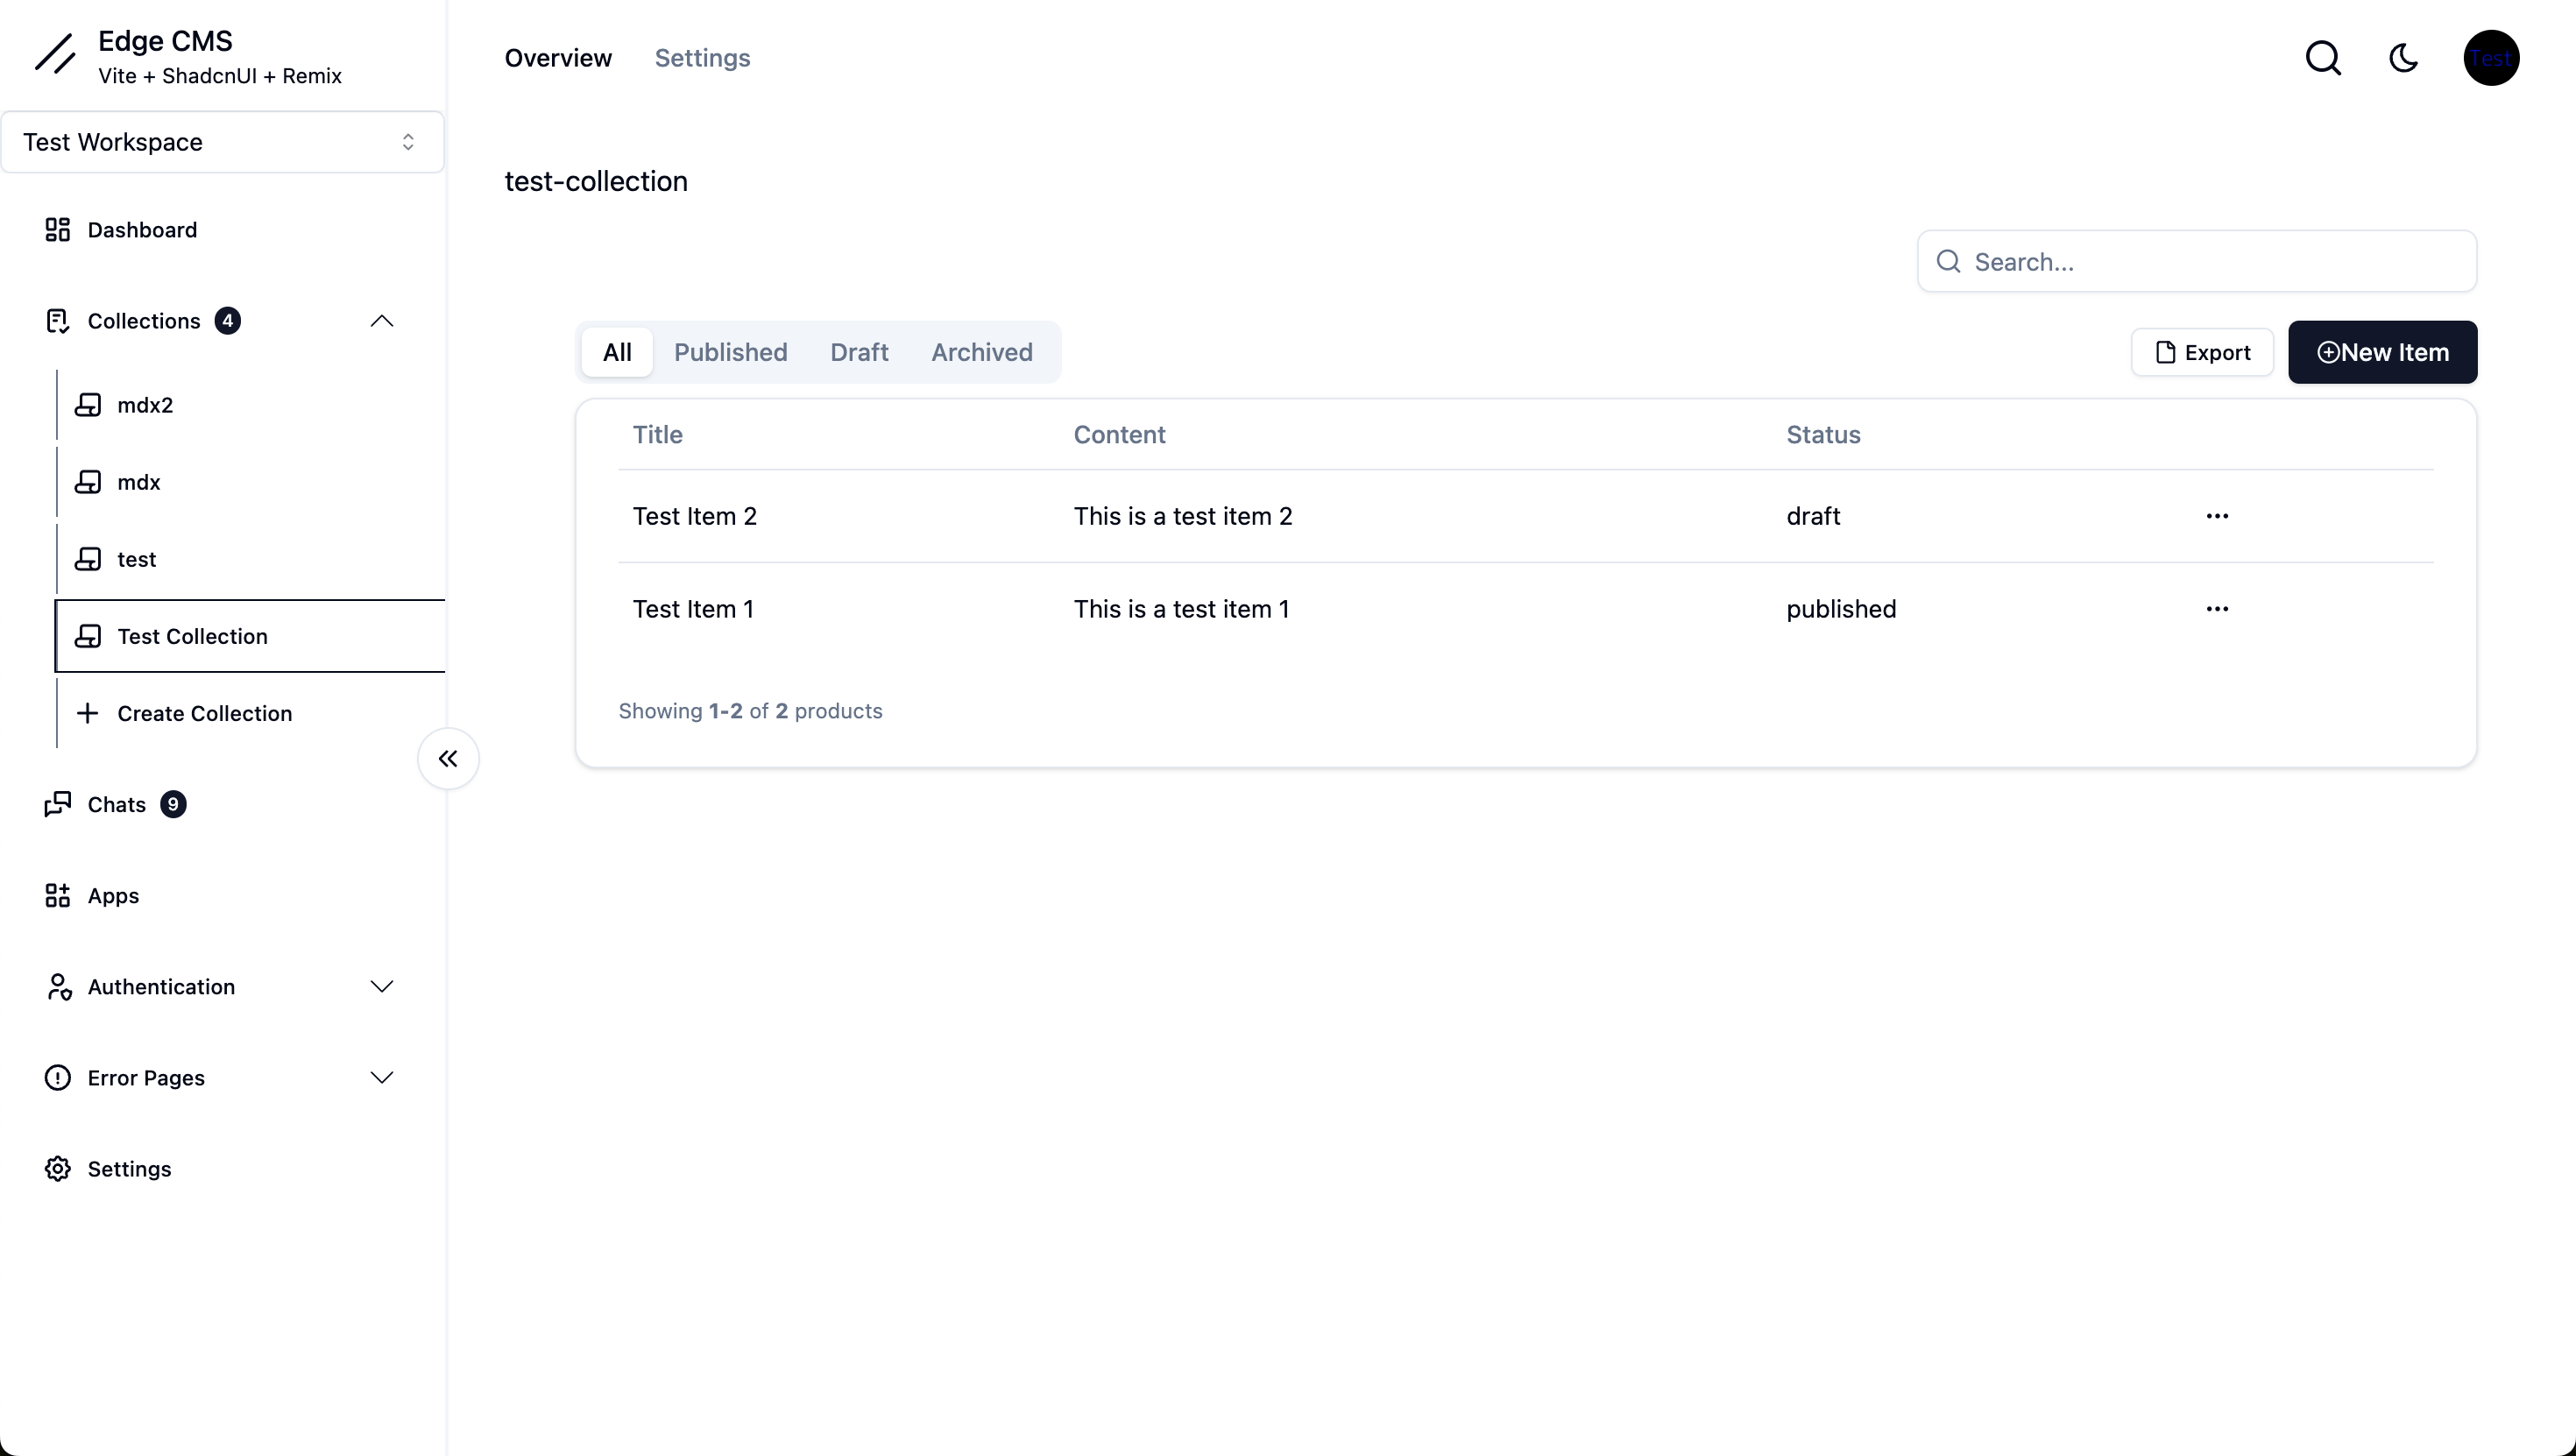Toggle dark mode with moon icon
This screenshot has width=2576, height=1456.
pos(2403,58)
